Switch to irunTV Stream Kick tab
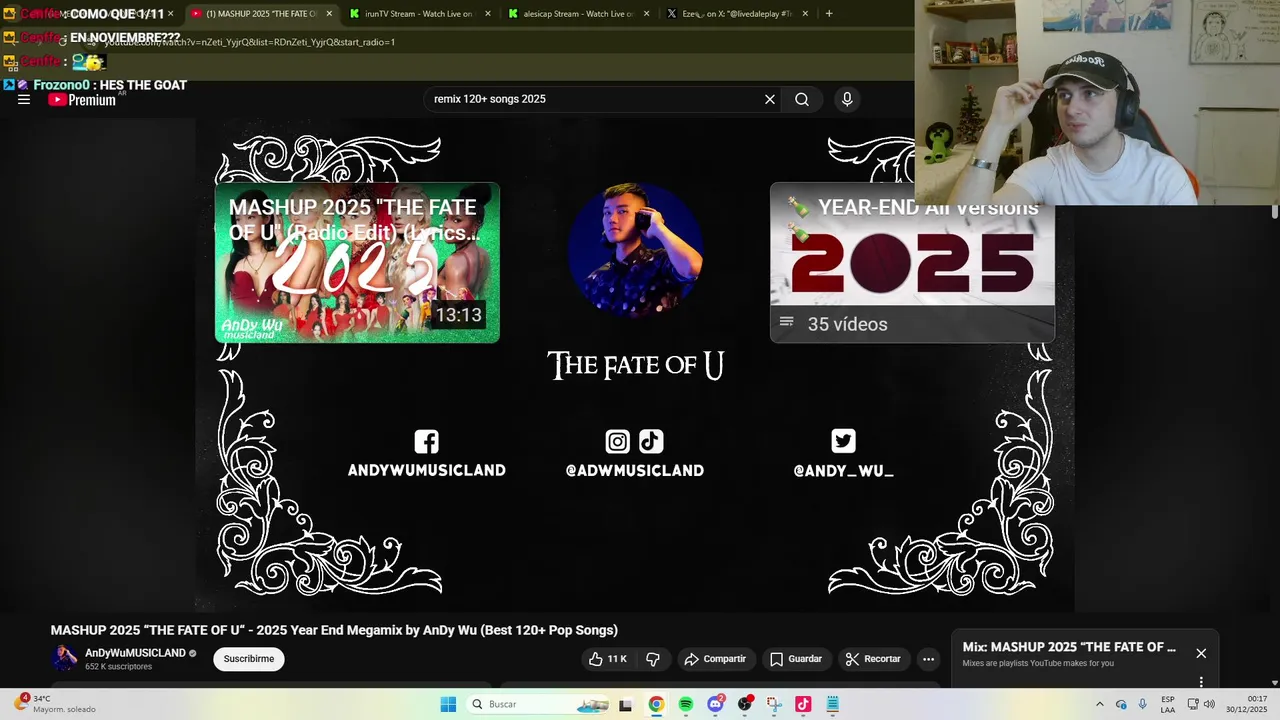The height and width of the screenshot is (720, 1280). 418,14
